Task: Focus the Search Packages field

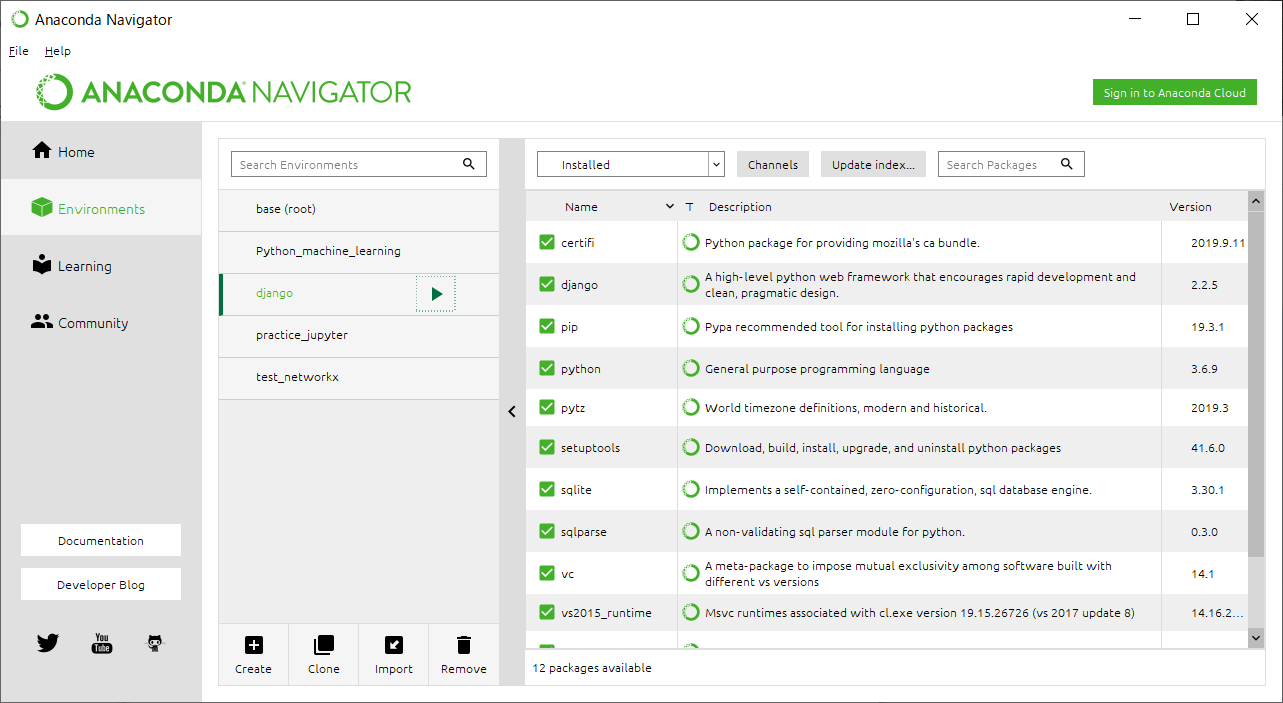Action: (x=1011, y=164)
